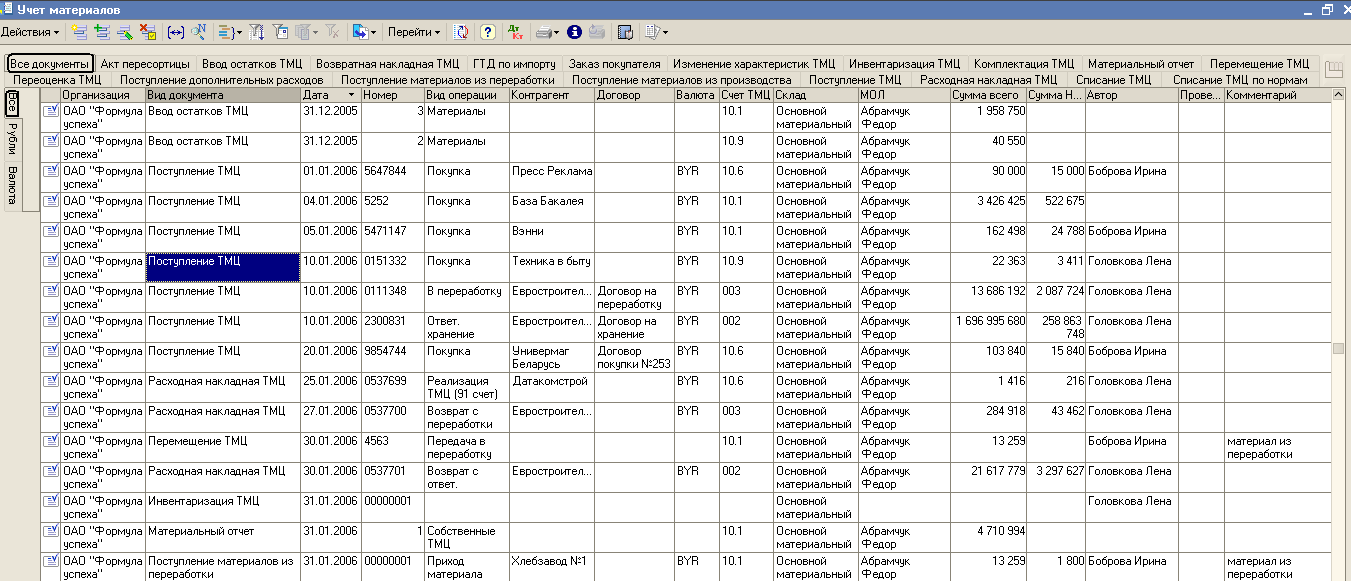Switch to the vertical Рубли tab
Image resolution: width=1351 pixels, height=581 pixels.
tap(12, 140)
